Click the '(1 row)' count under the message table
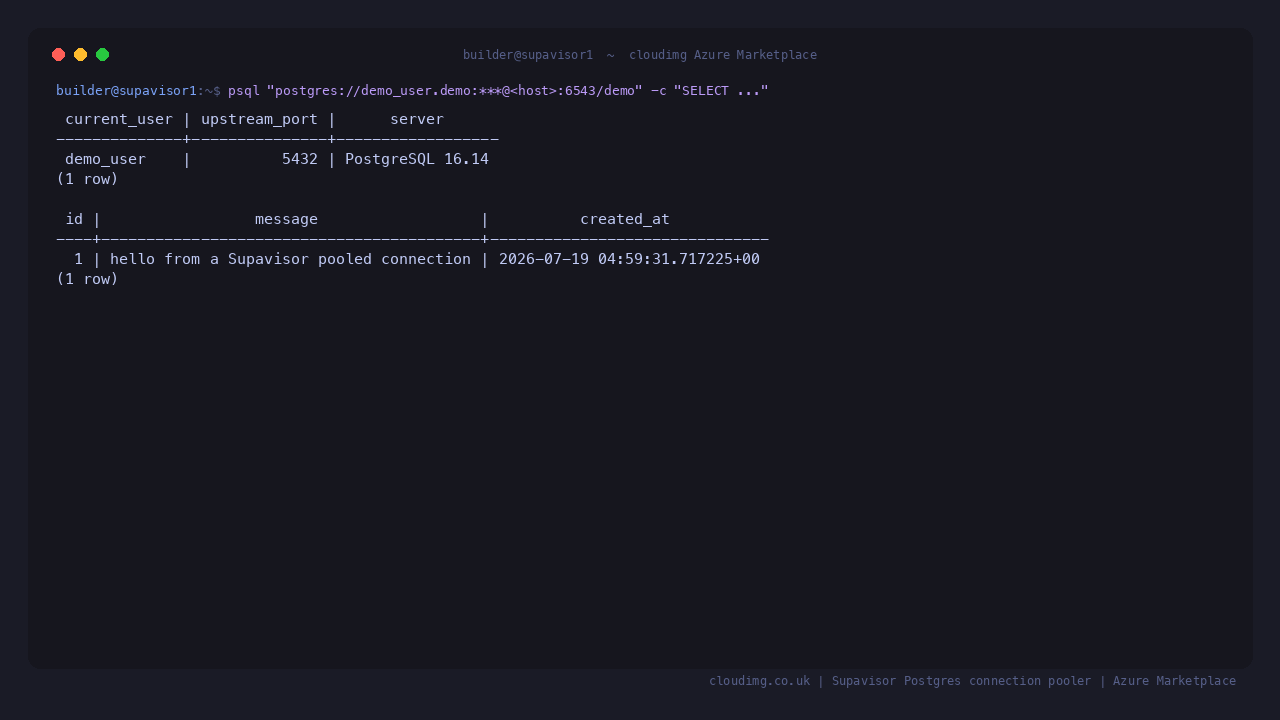The width and height of the screenshot is (1280, 720). click(x=87, y=279)
